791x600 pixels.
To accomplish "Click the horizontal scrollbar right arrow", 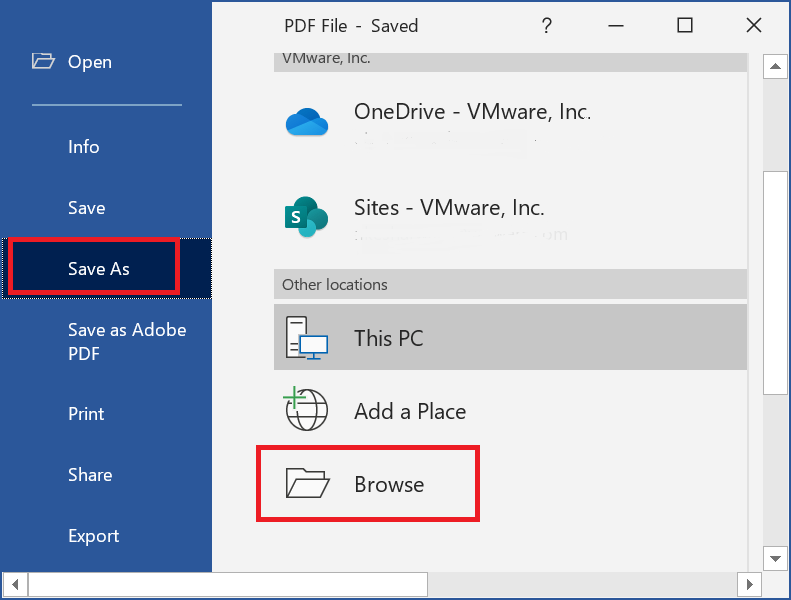I will (x=750, y=584).
